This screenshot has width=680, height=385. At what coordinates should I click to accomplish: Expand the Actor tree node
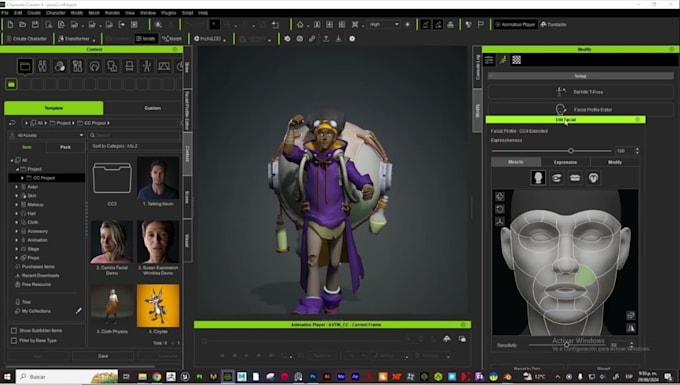[17, 187]
